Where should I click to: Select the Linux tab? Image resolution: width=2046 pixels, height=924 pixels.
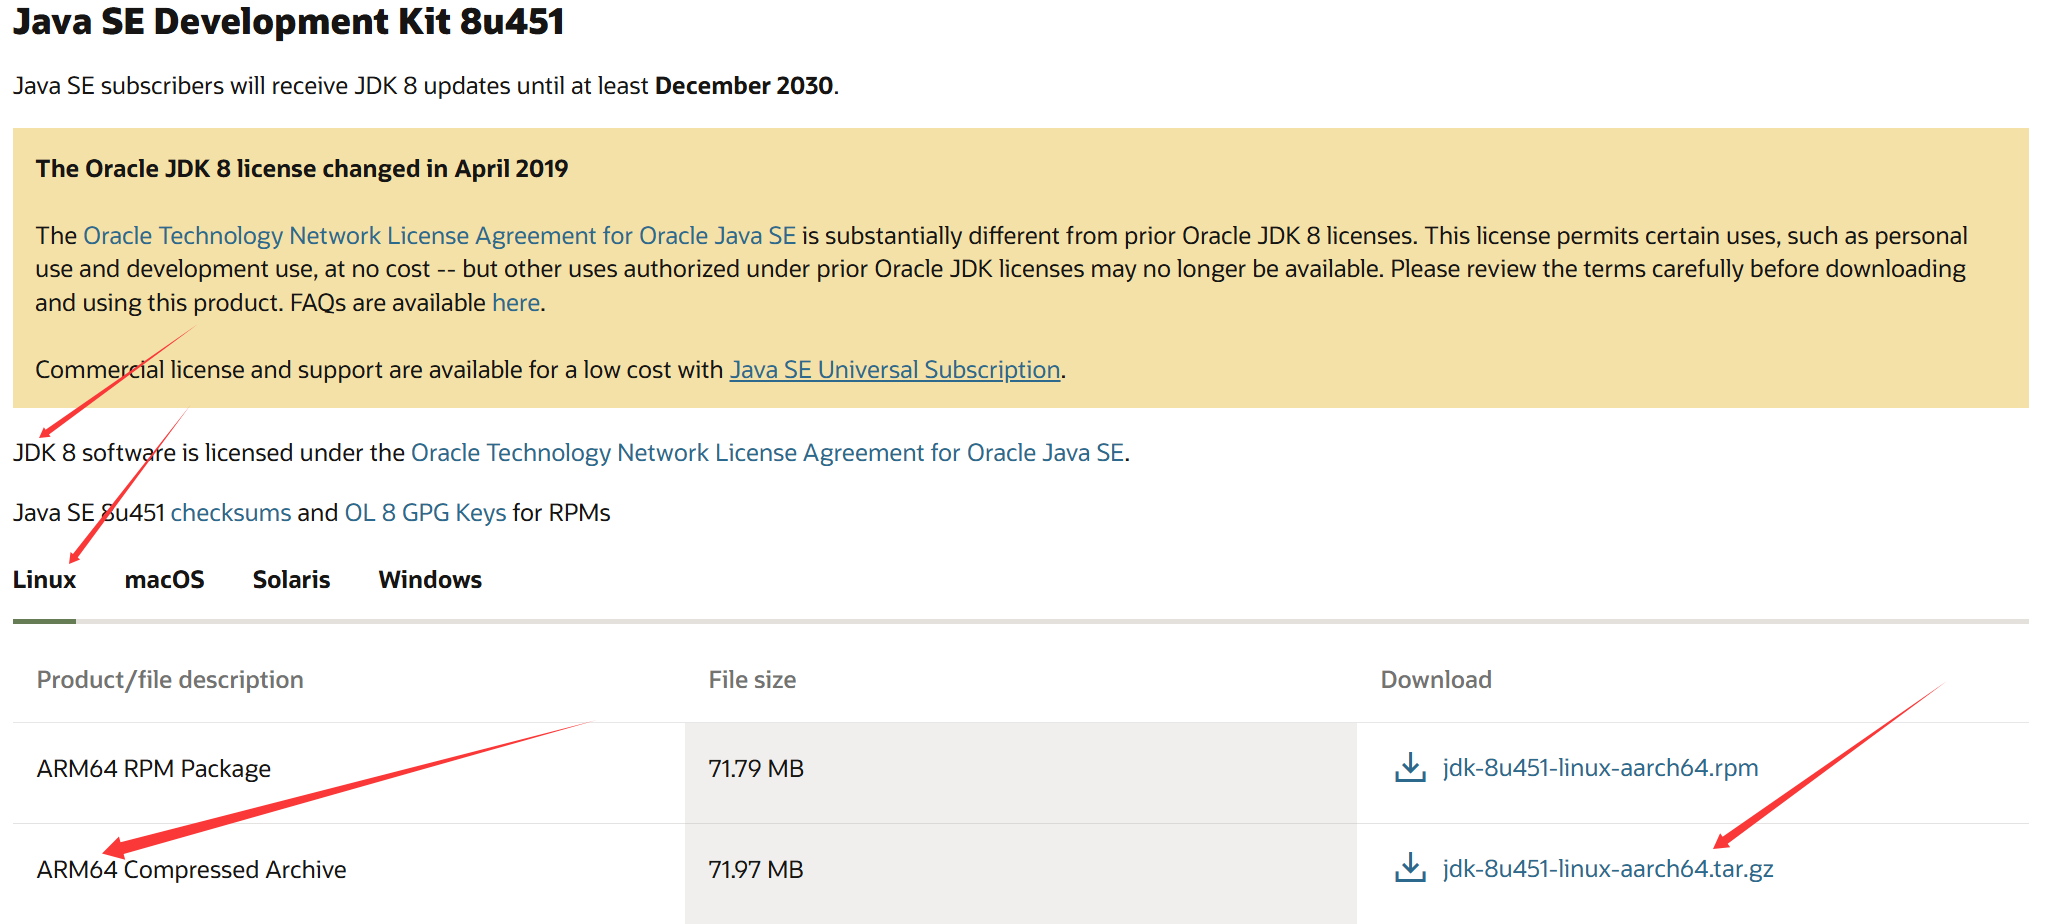pyautogui.click(x=44, y=580)
